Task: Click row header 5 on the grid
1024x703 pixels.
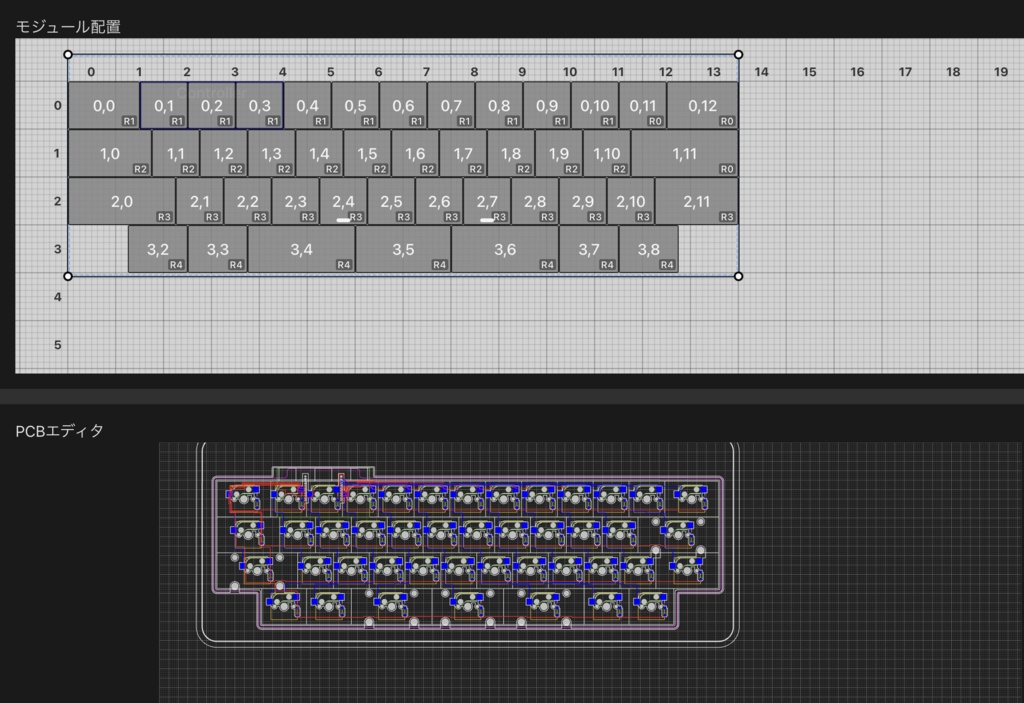Action: point(57,345)
